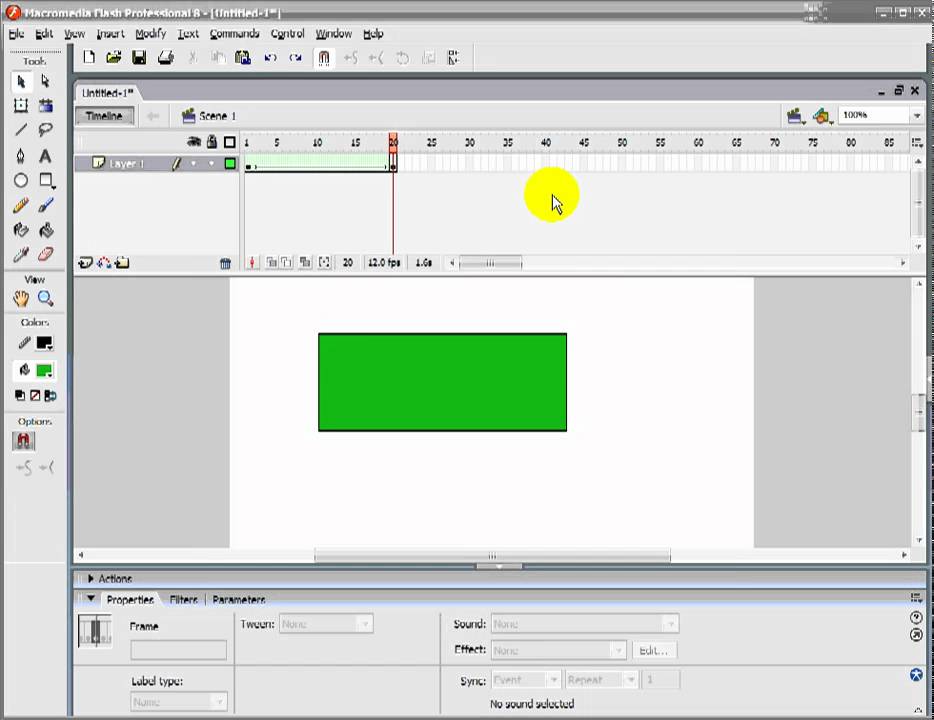Click the sound Edit... button
This screenshot has width=934, height=720.
coord(654,650)
